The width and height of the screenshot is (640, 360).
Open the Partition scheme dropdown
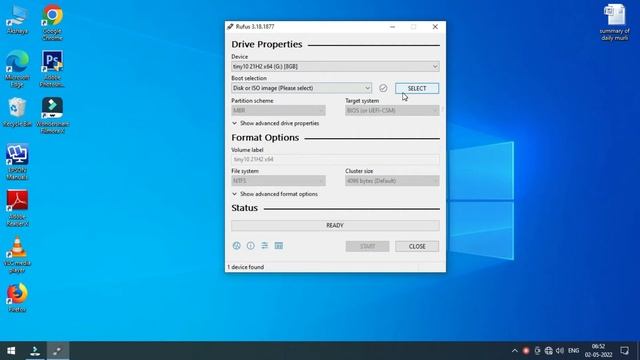click(278, 110)
